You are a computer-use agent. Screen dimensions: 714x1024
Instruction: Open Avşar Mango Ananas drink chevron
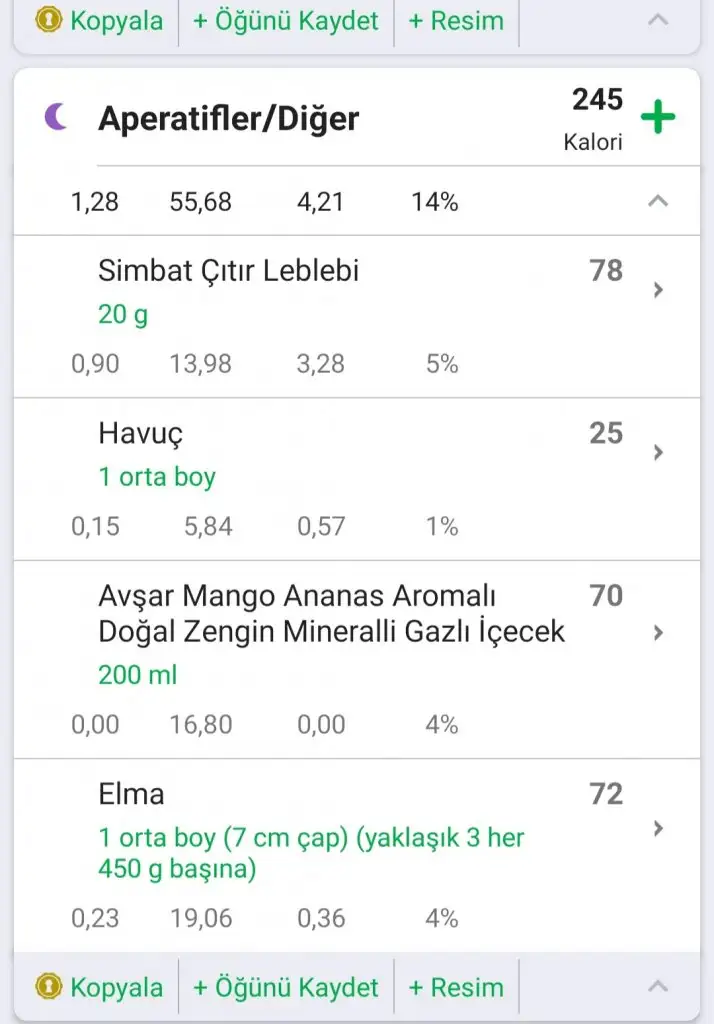(x=657, y=633)
